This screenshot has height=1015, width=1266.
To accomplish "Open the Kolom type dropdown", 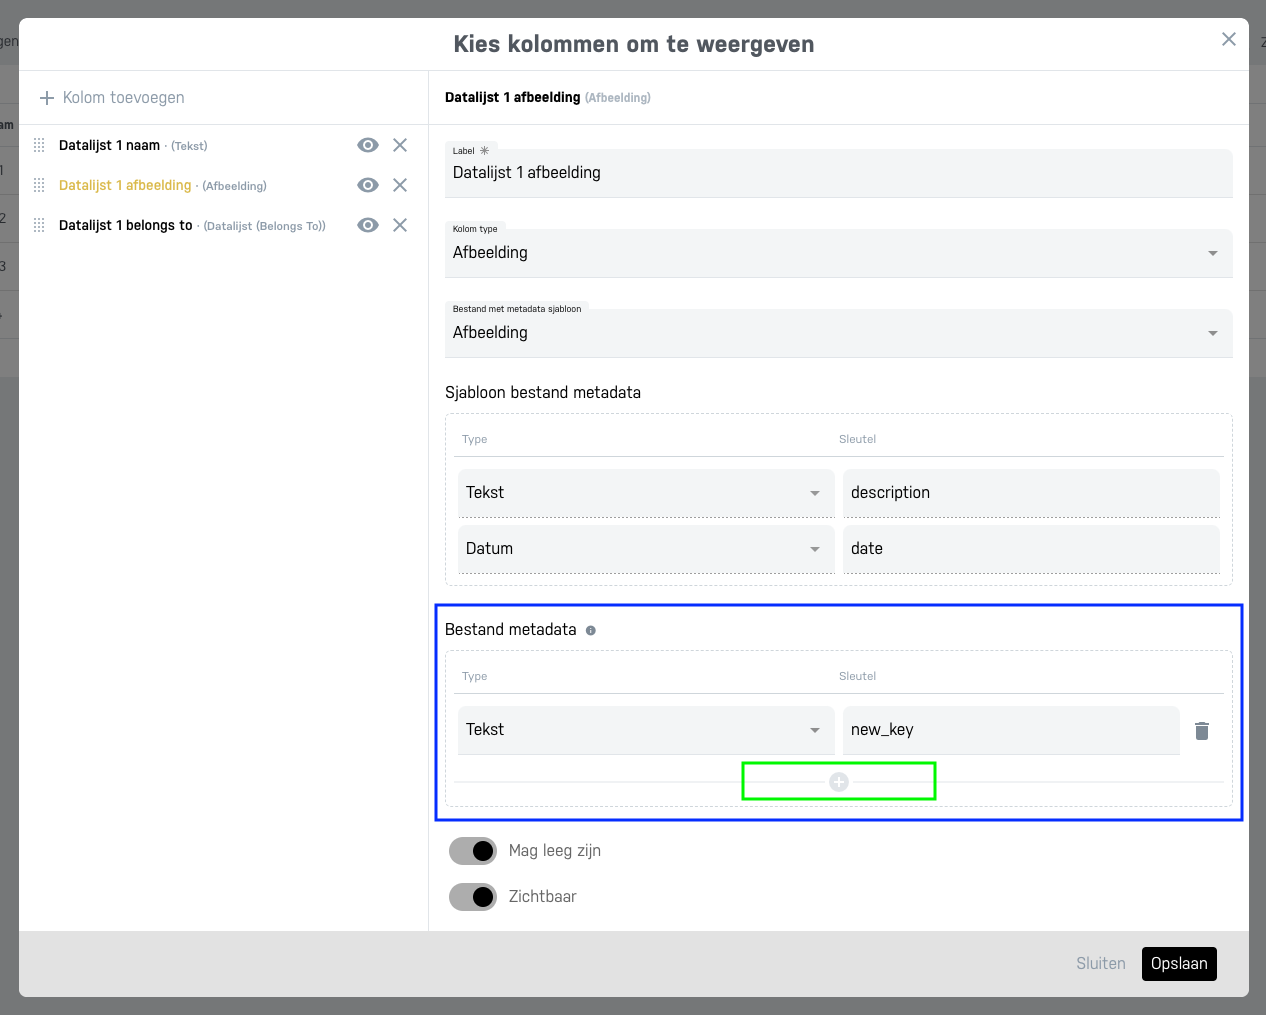I will (x=838, y=253).
